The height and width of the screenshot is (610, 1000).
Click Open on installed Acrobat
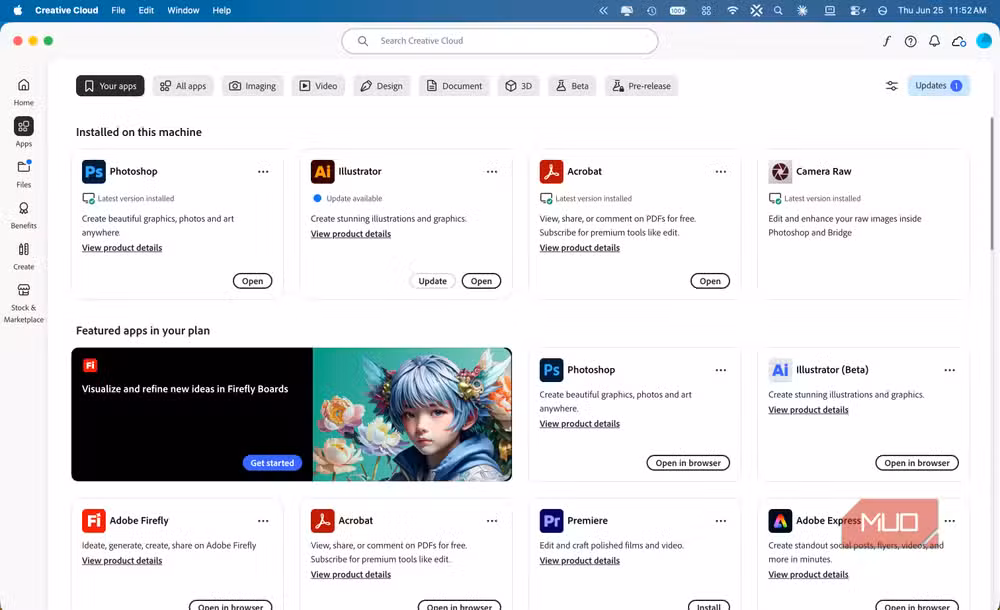[x=710, y=281]
